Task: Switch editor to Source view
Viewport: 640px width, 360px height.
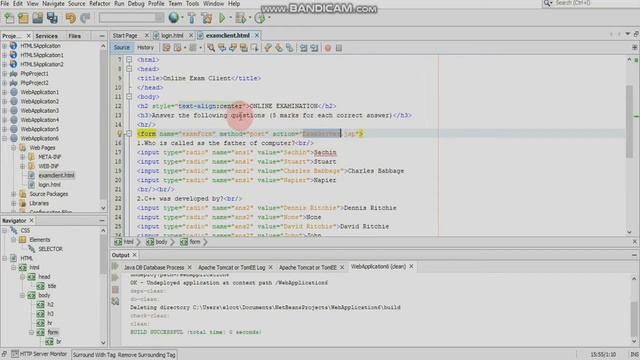Action: pyautogui.click(x=122, y=47)
